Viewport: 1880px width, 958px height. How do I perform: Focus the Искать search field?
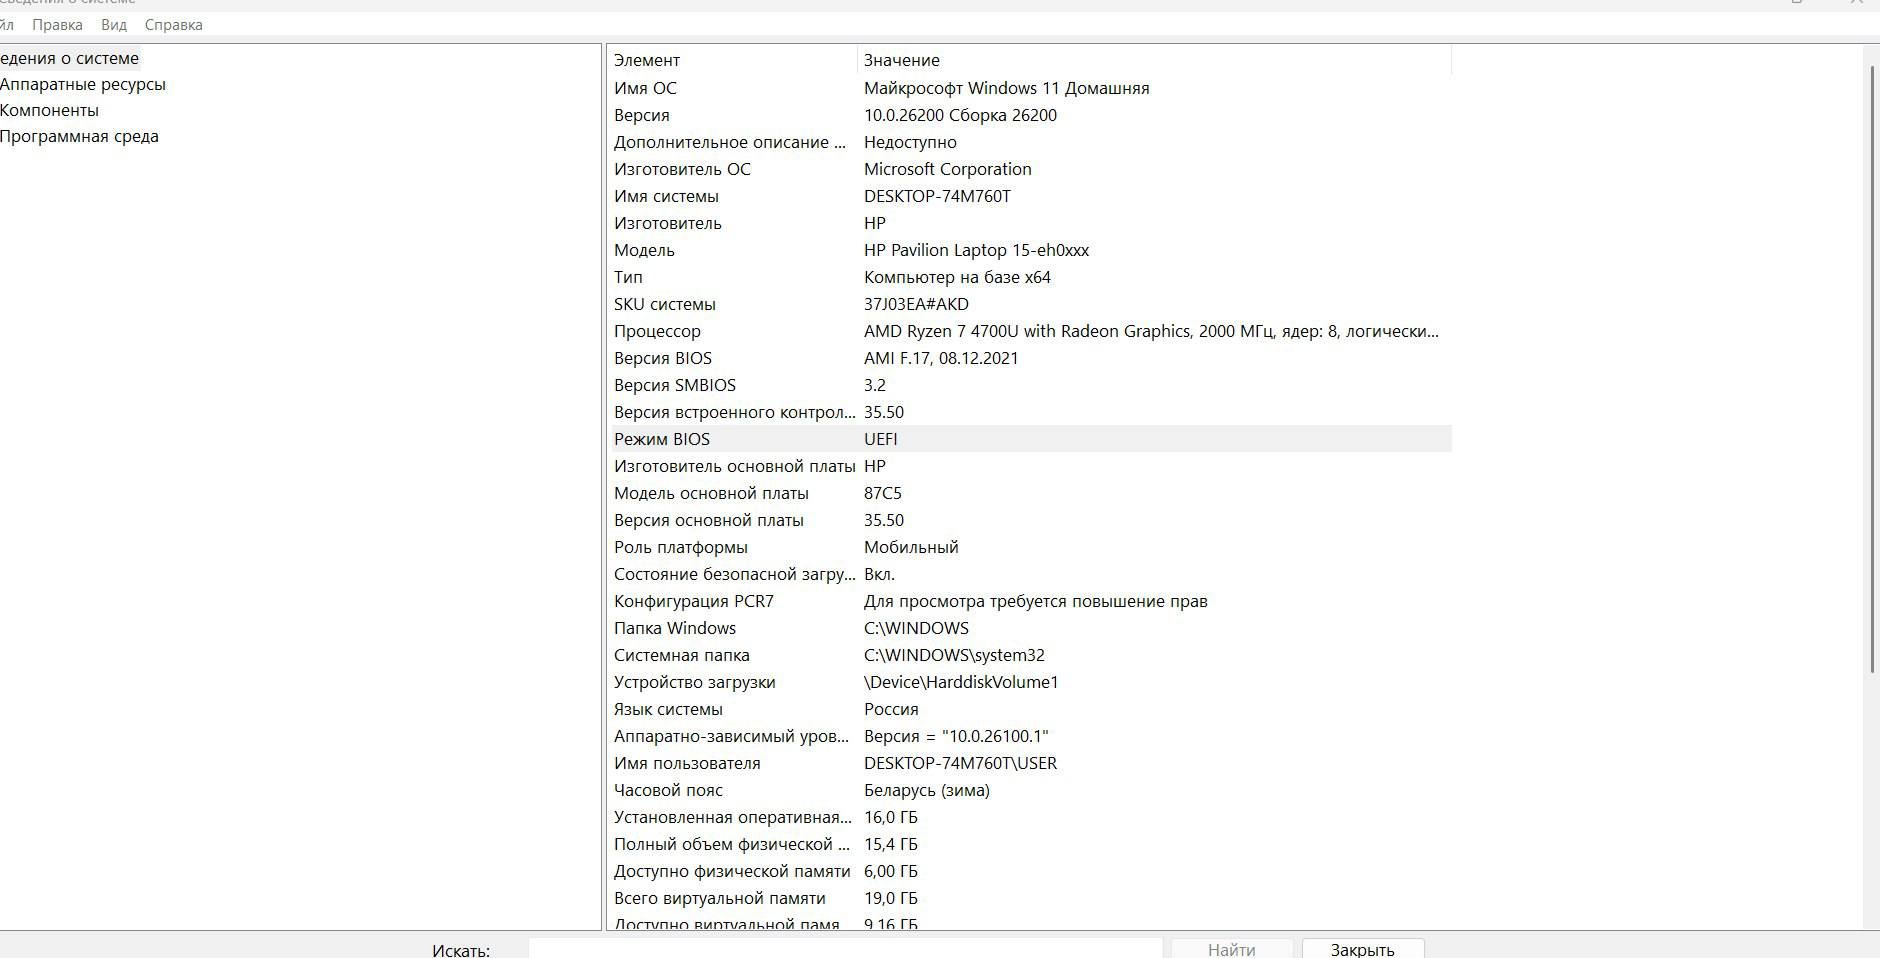coord(845,949)
